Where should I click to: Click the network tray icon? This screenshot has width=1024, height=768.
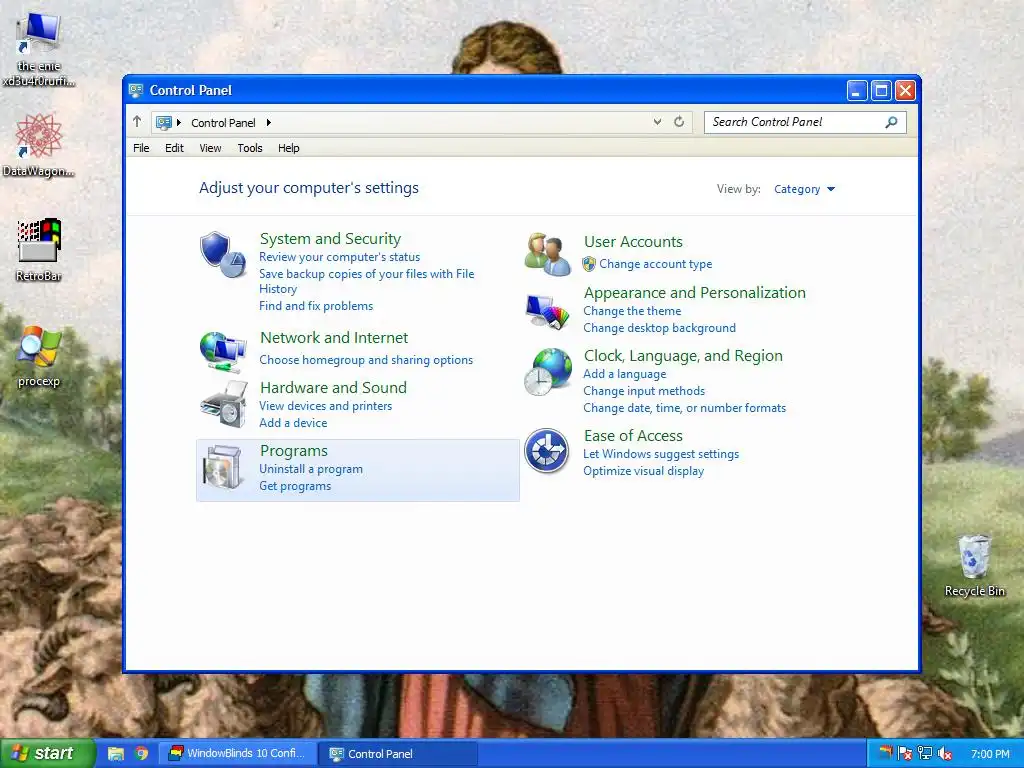coord(924,754)
